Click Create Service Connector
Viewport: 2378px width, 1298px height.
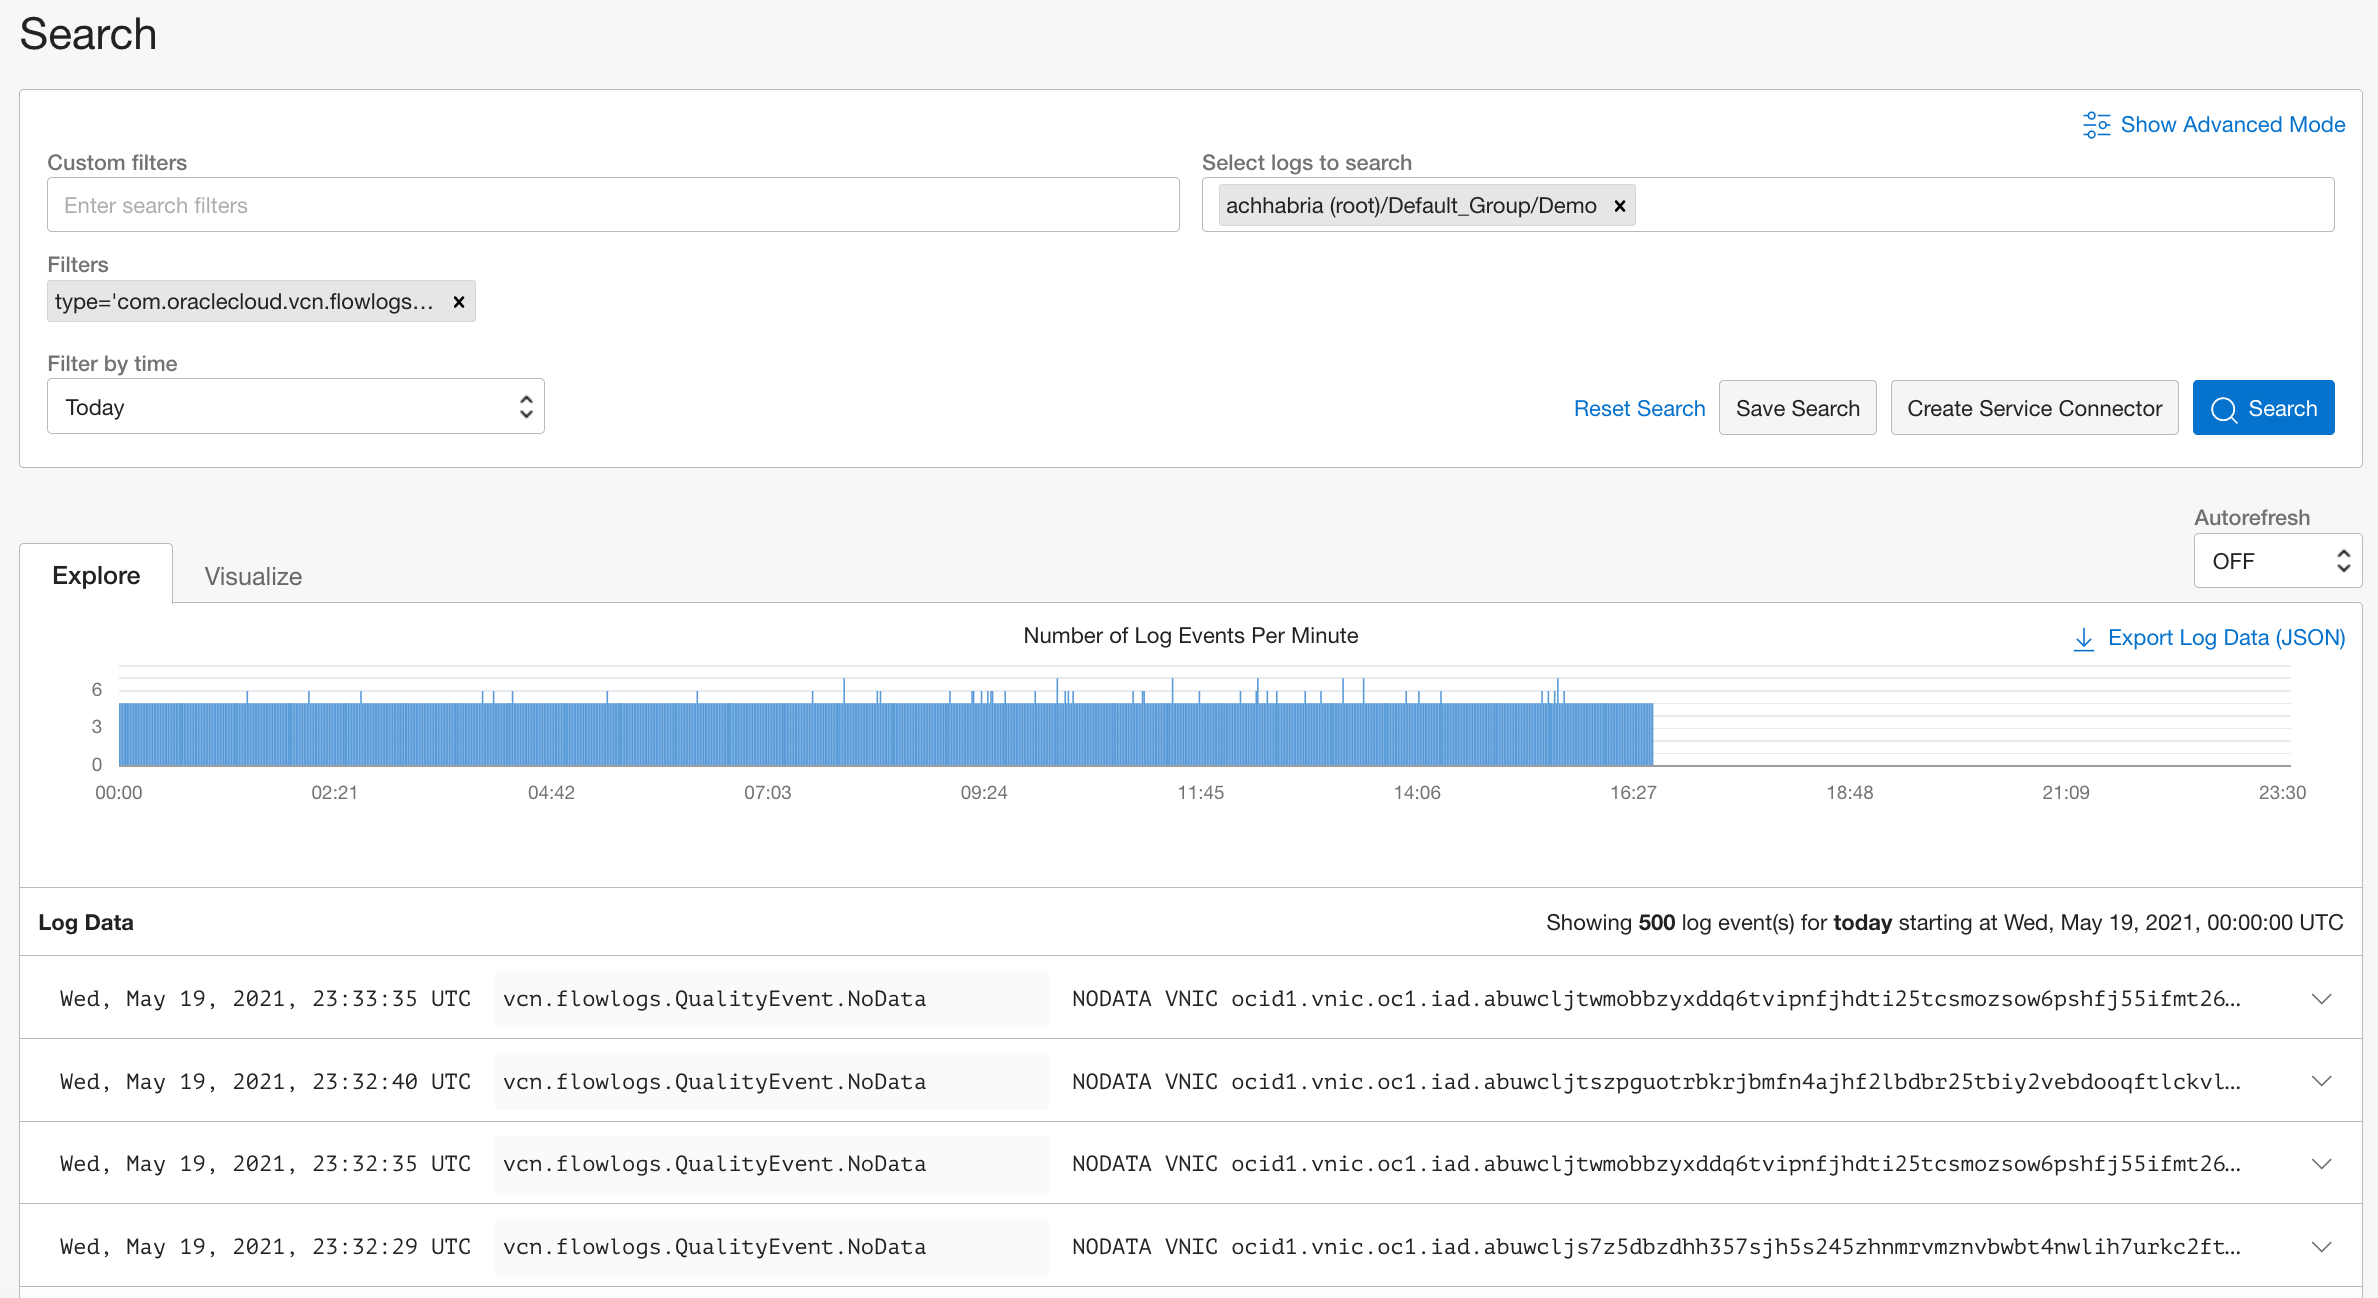[2034, 408]
